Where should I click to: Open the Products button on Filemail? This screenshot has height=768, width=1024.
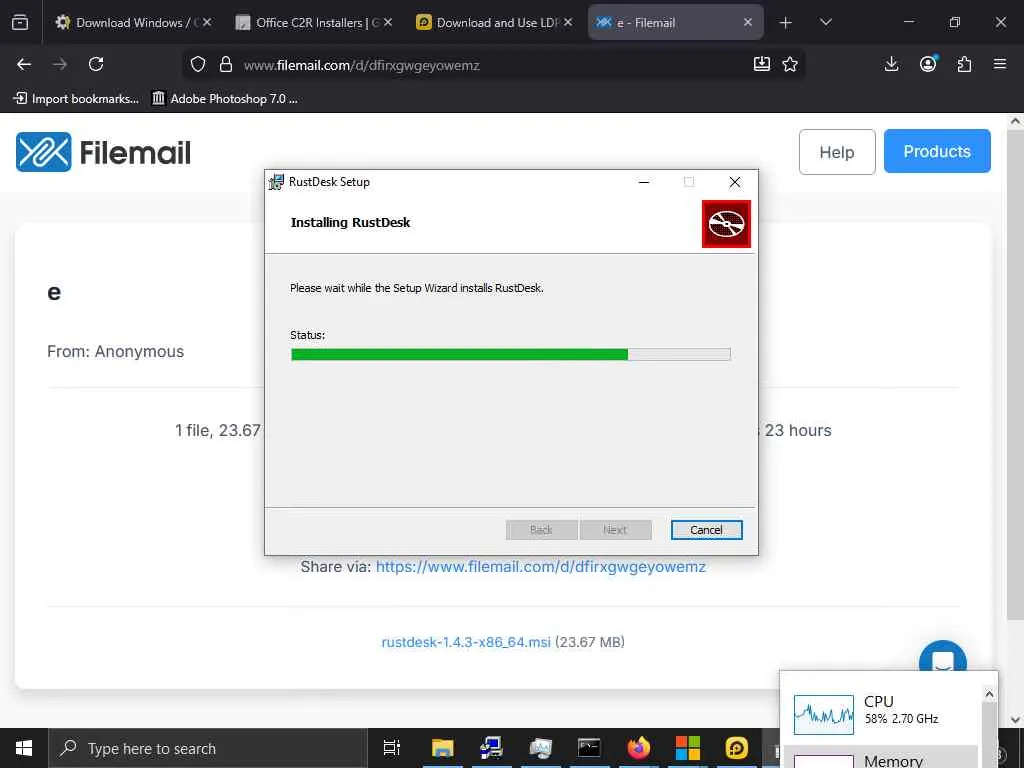tap(937, 152)
